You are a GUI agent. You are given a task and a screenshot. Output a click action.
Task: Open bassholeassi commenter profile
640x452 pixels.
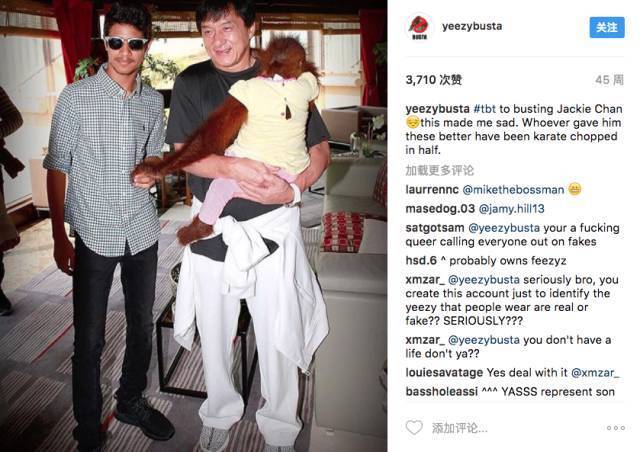[441, 392]
